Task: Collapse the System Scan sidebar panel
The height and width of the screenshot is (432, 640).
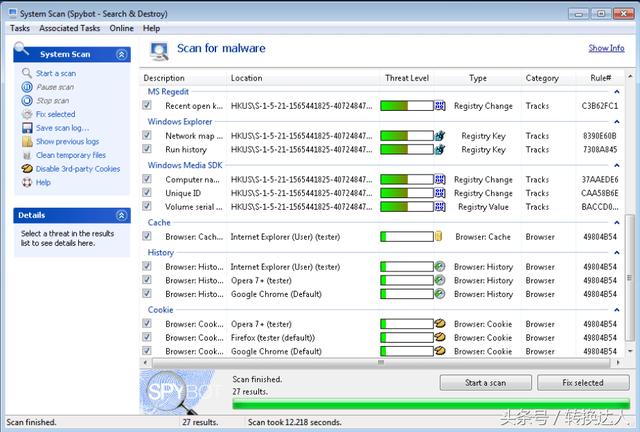Action: click(121, 54)
